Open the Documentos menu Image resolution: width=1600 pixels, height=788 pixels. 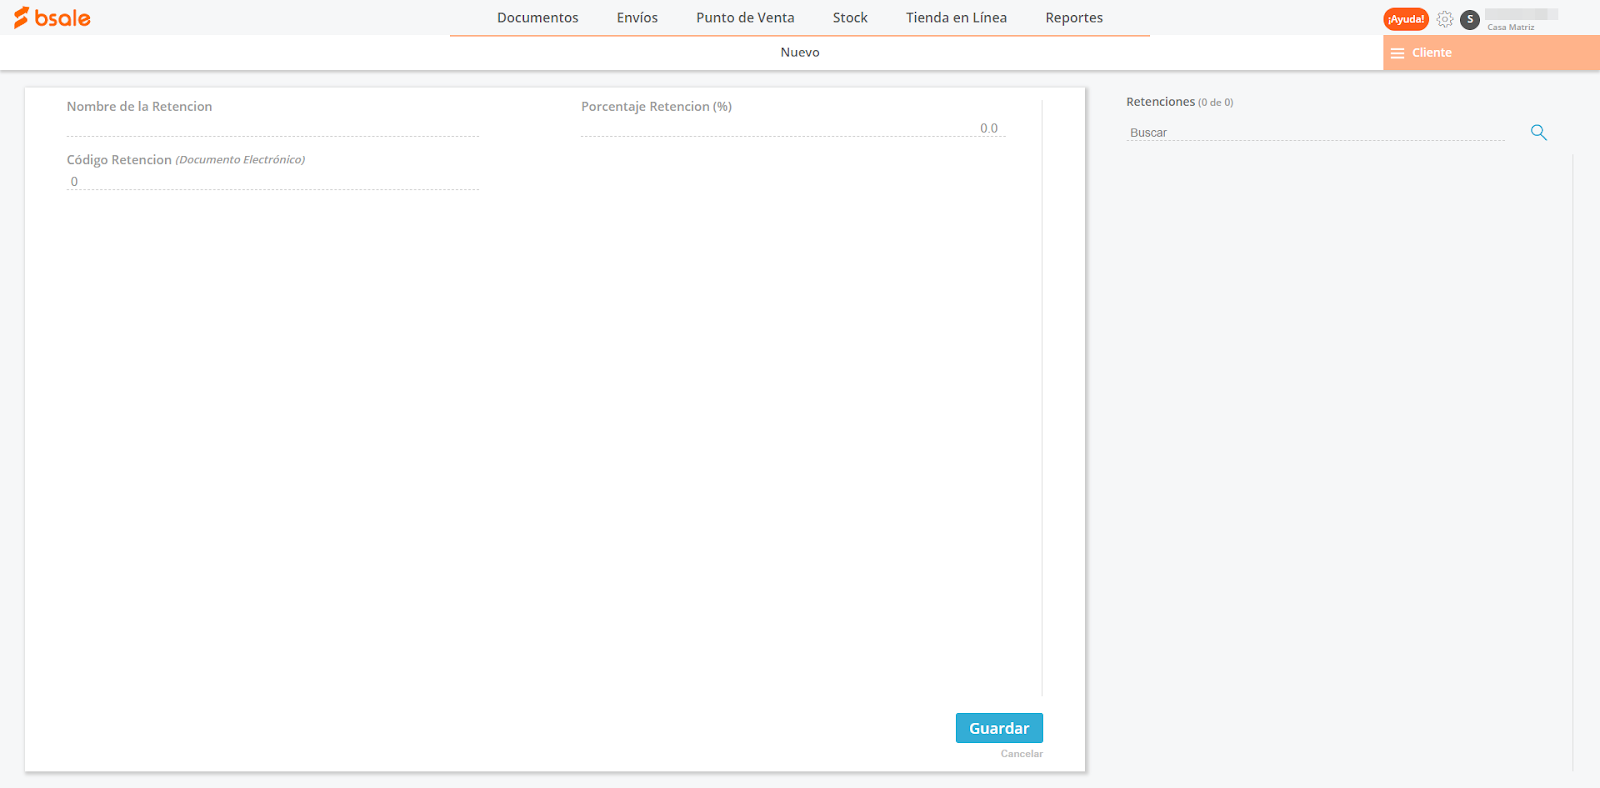tap(538, 18)
